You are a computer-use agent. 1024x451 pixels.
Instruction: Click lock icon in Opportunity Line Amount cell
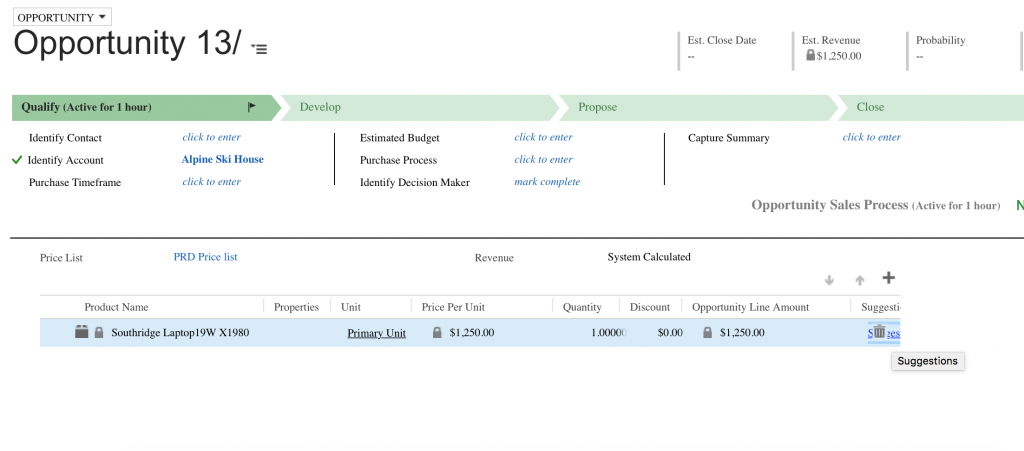707,333
